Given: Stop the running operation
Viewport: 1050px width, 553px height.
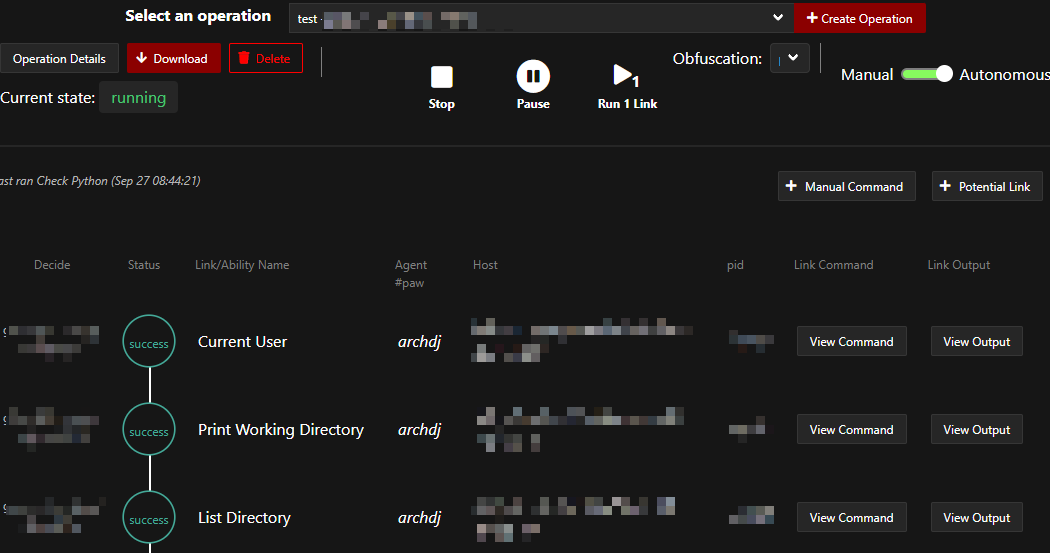Looking at the screenshot, I should pos(441,87).
